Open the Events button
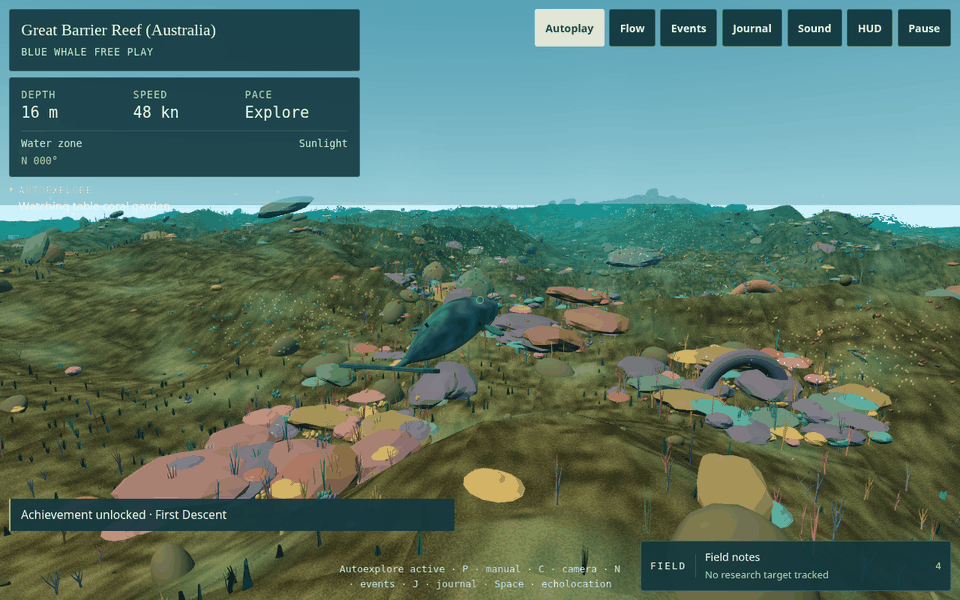The height and width of the screenshot is (600, 960). tap(688, 28)
